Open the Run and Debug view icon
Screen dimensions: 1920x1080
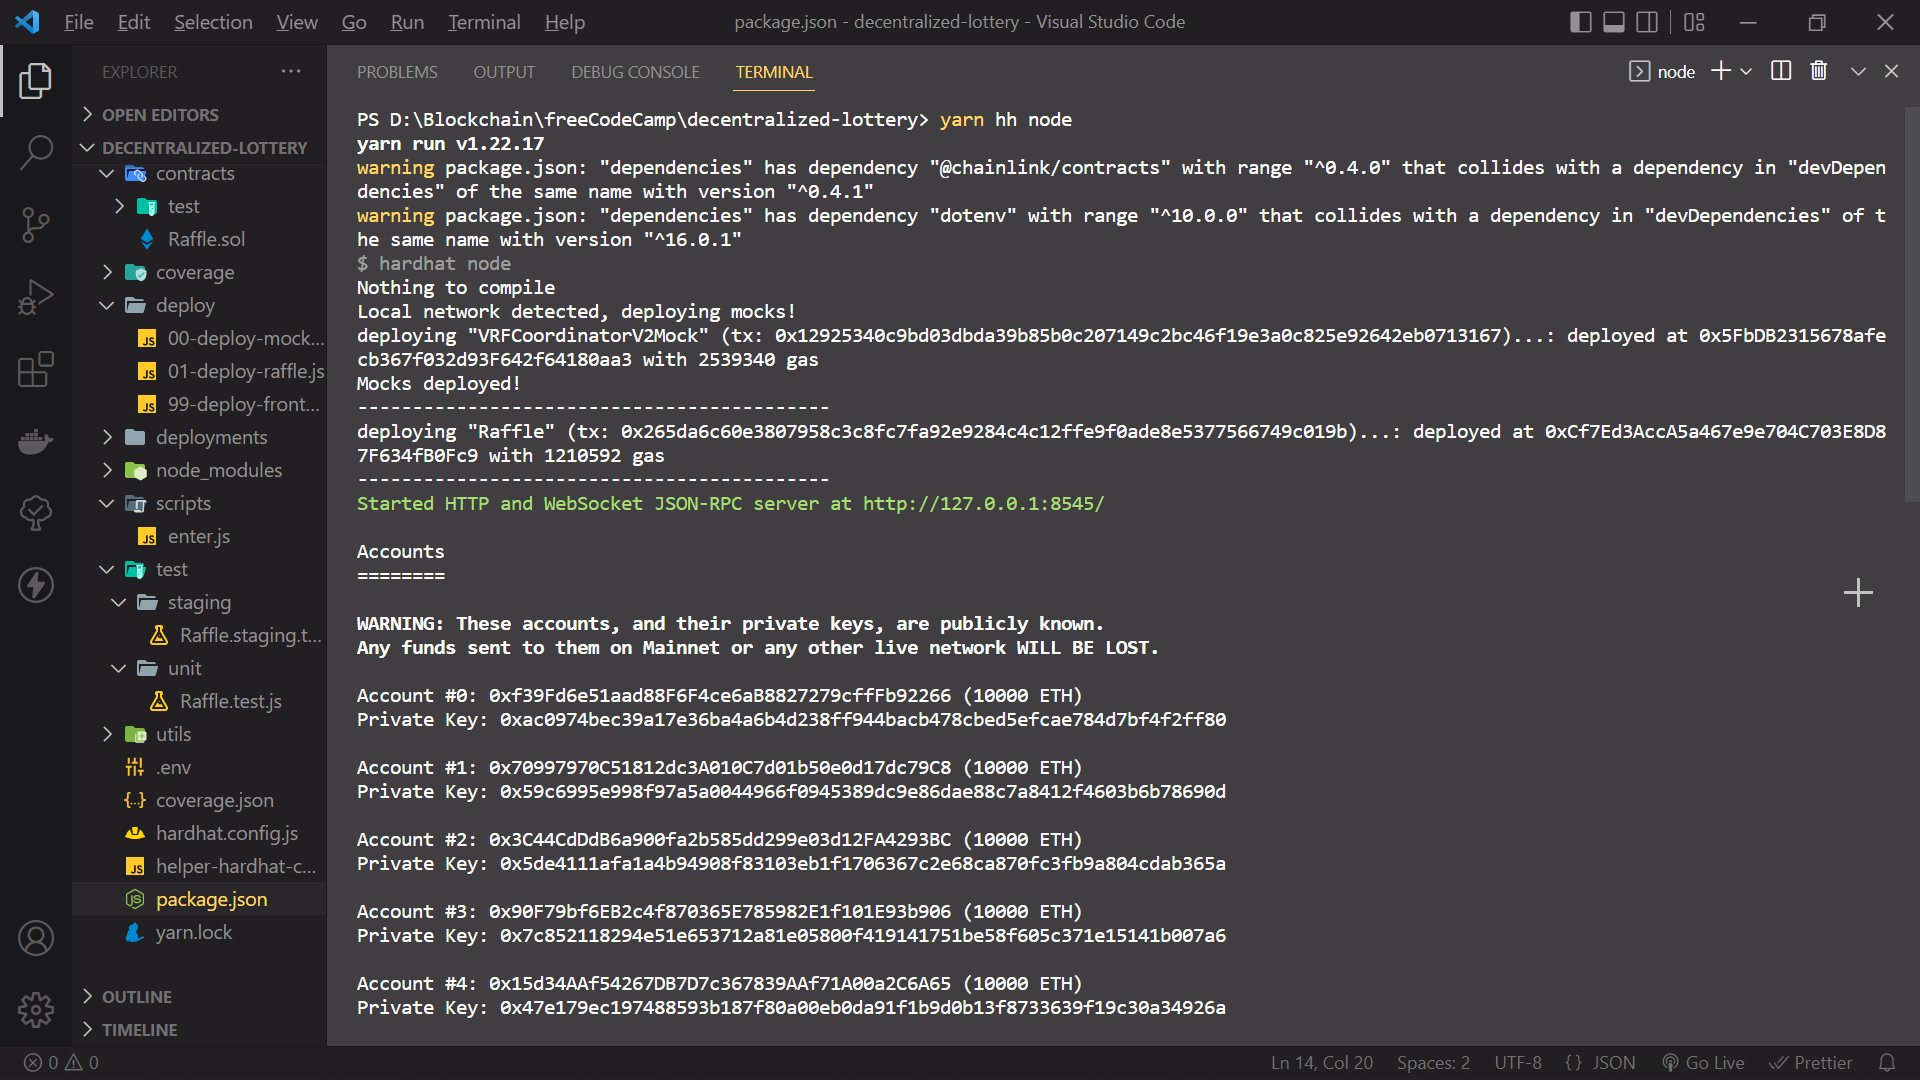pyautogui.click(x=36, y=297)
